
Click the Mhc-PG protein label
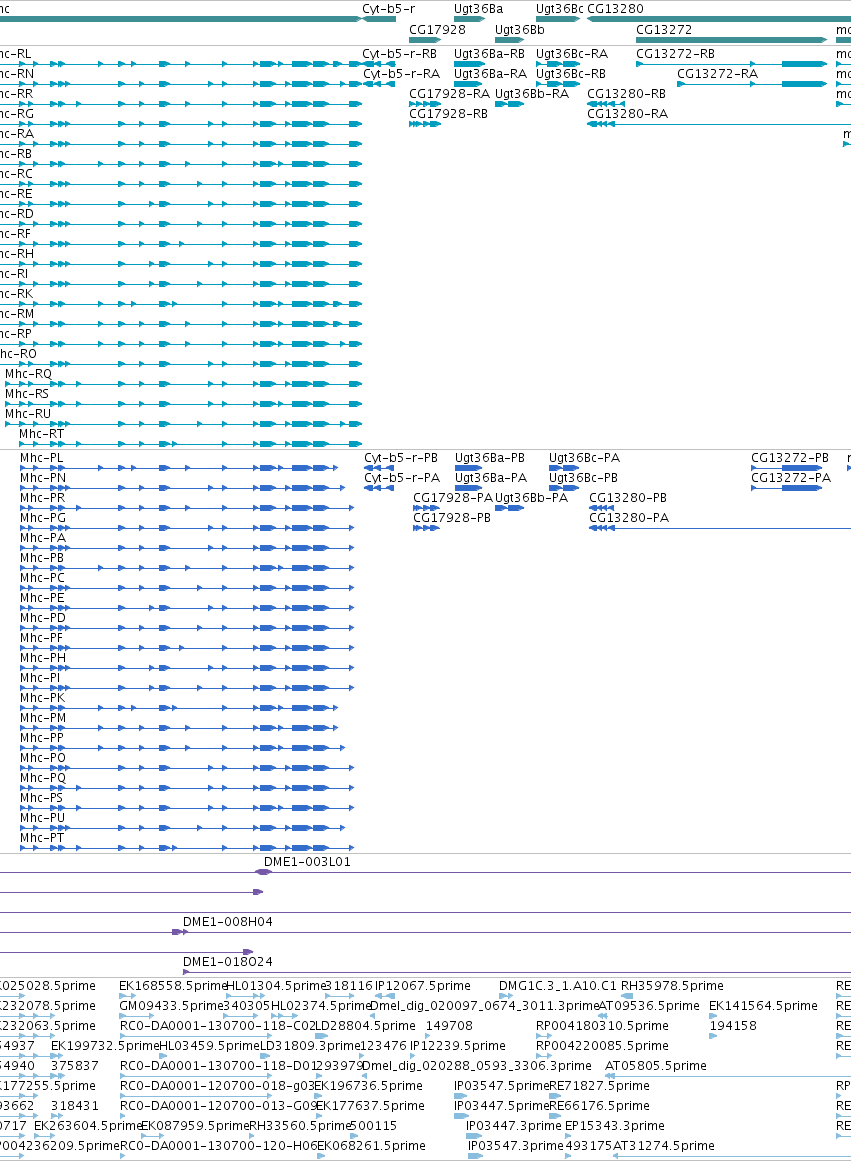(43, 518)
